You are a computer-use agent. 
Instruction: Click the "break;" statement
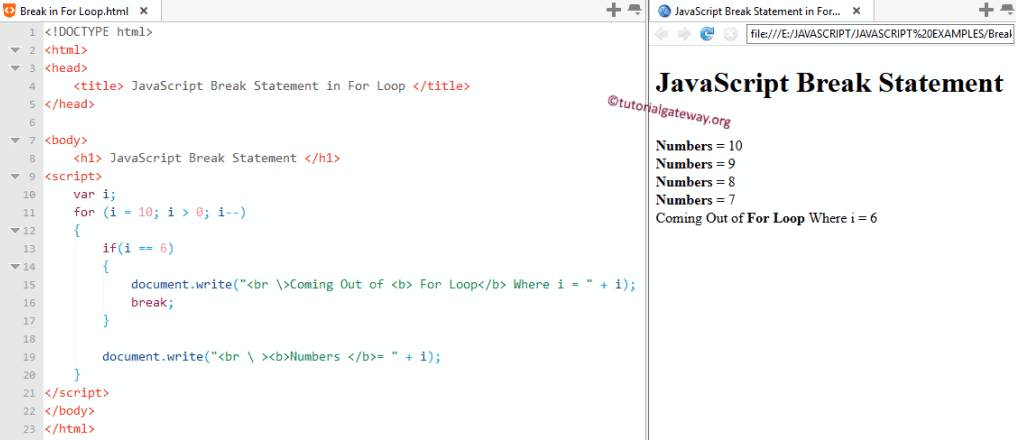[x=152, y=303]
